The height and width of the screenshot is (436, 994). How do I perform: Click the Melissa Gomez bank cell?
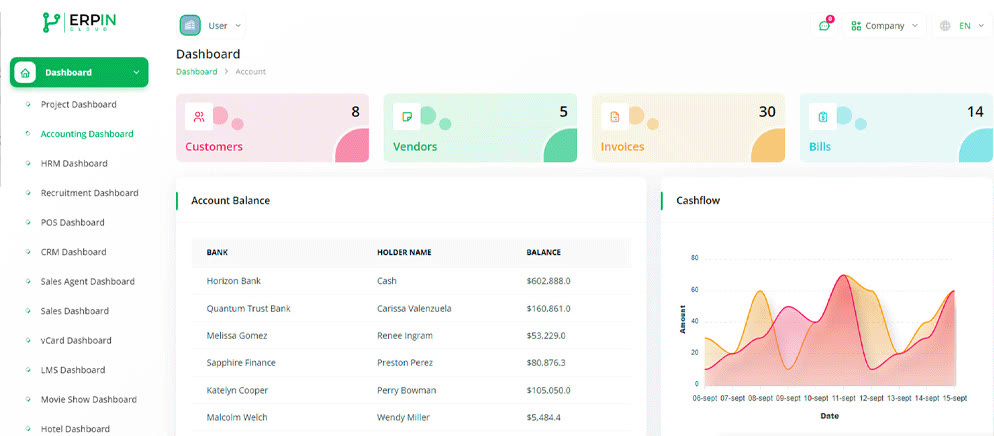tap(237, 336)
